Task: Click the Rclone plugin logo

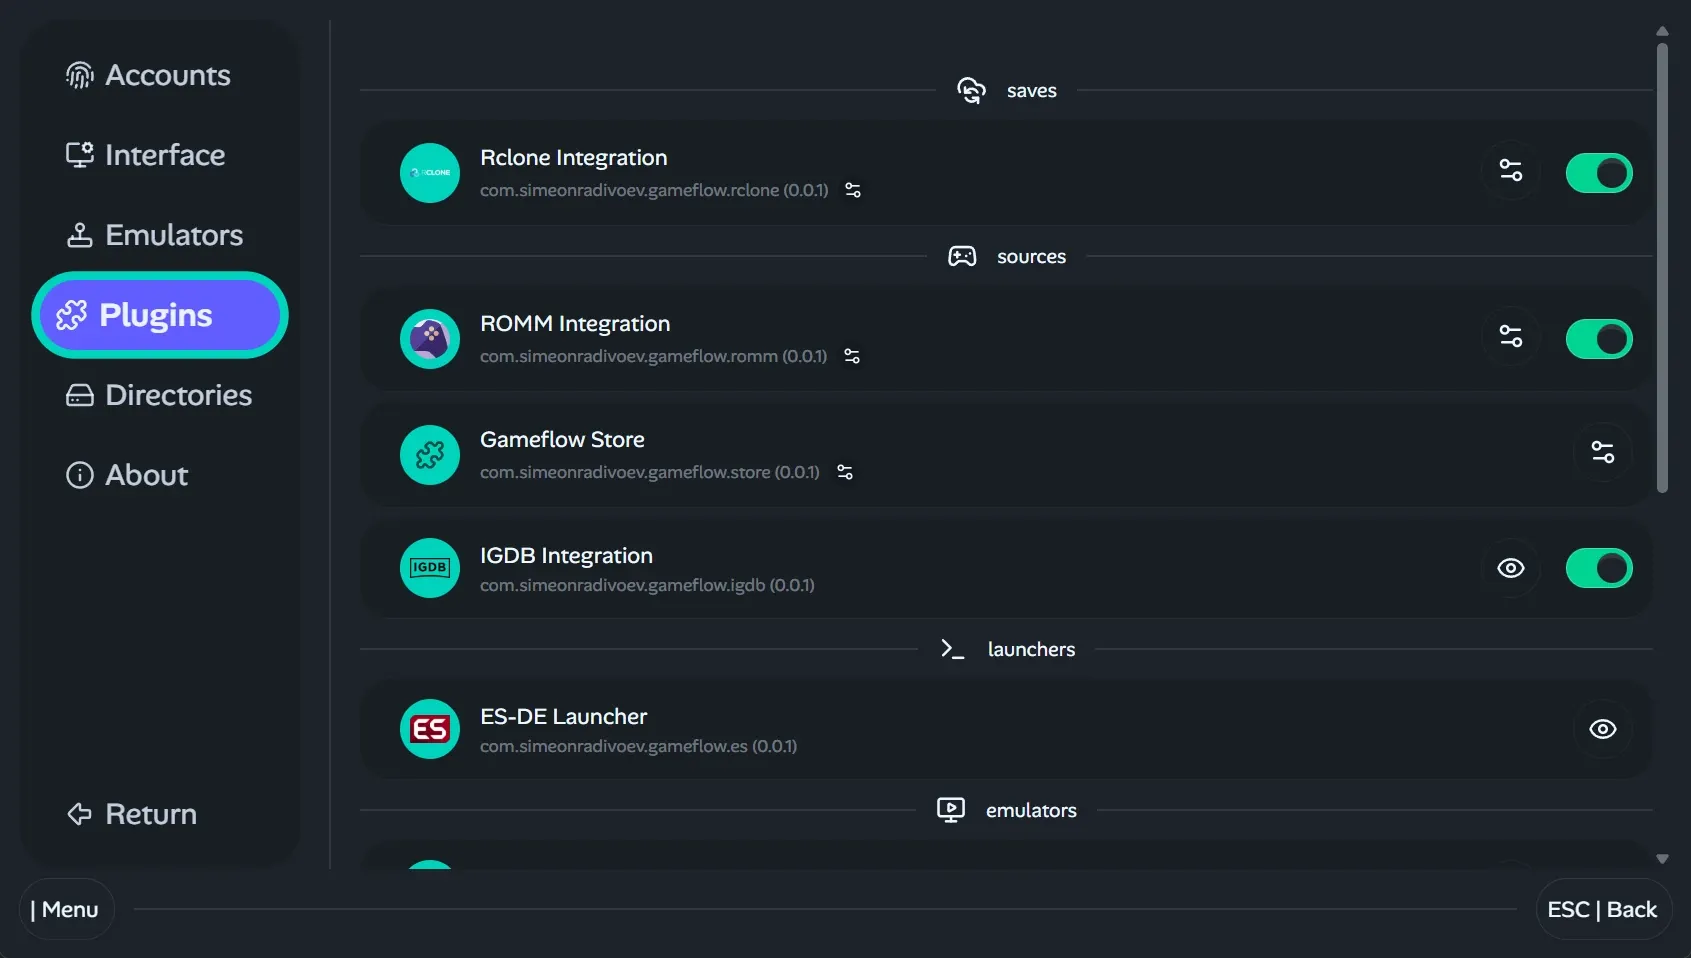Action: (x=430, y=173)
